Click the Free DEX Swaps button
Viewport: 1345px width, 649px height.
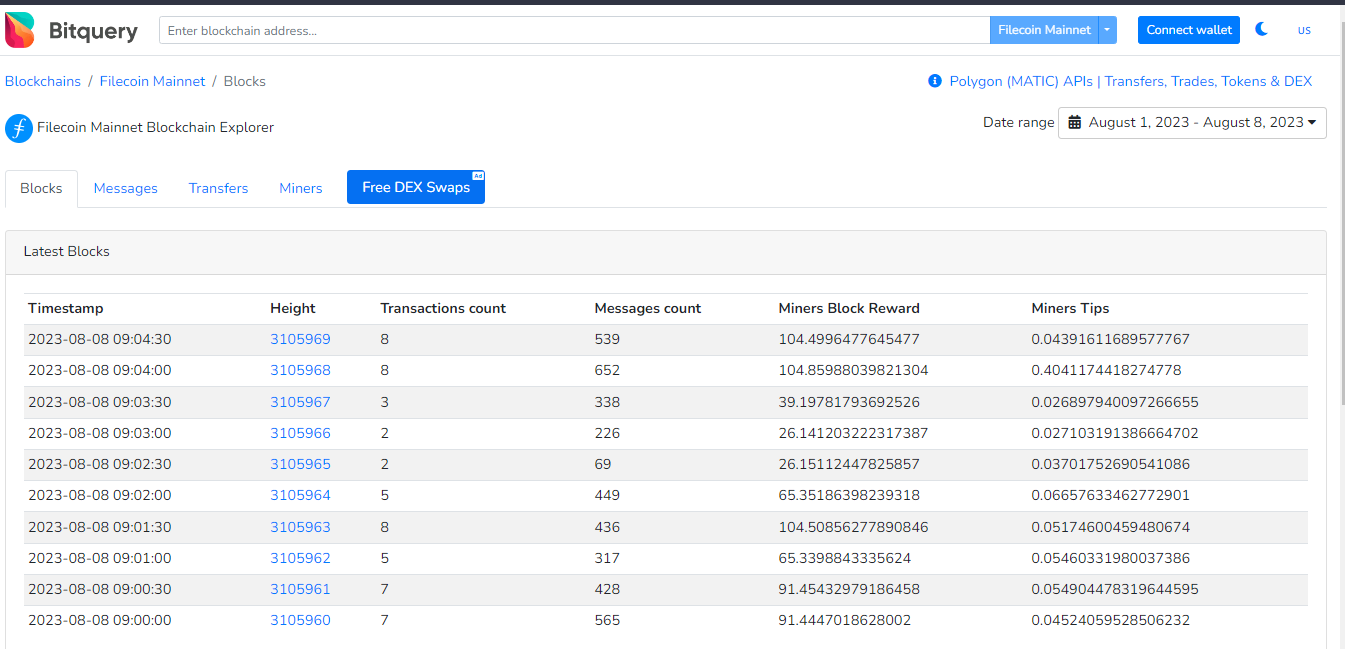(x=416, y=187)
